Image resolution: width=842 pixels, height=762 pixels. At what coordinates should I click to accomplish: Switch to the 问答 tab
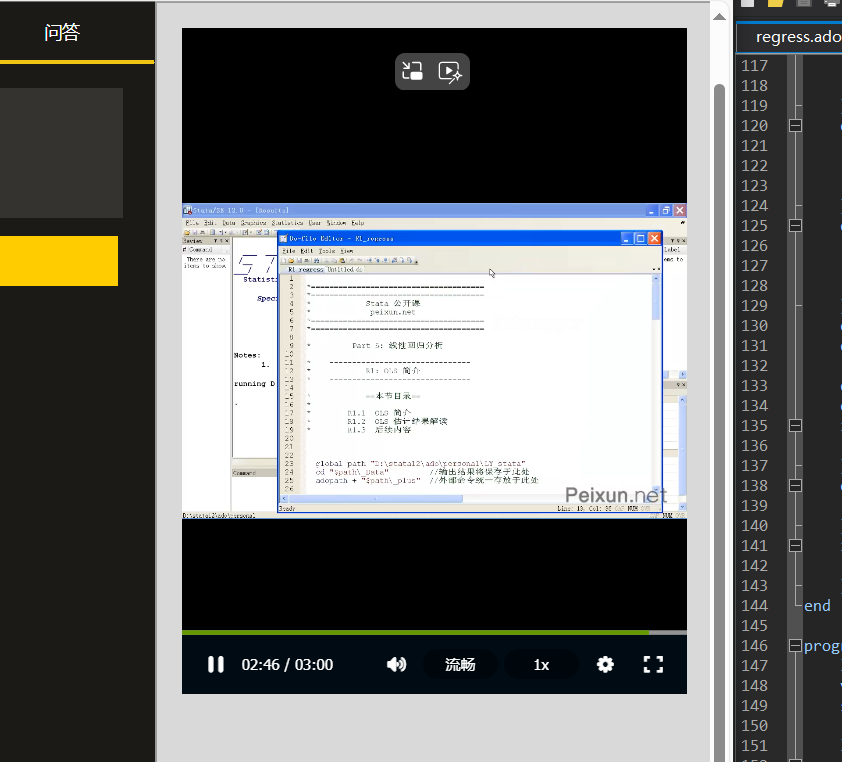[x=62, y=32]
